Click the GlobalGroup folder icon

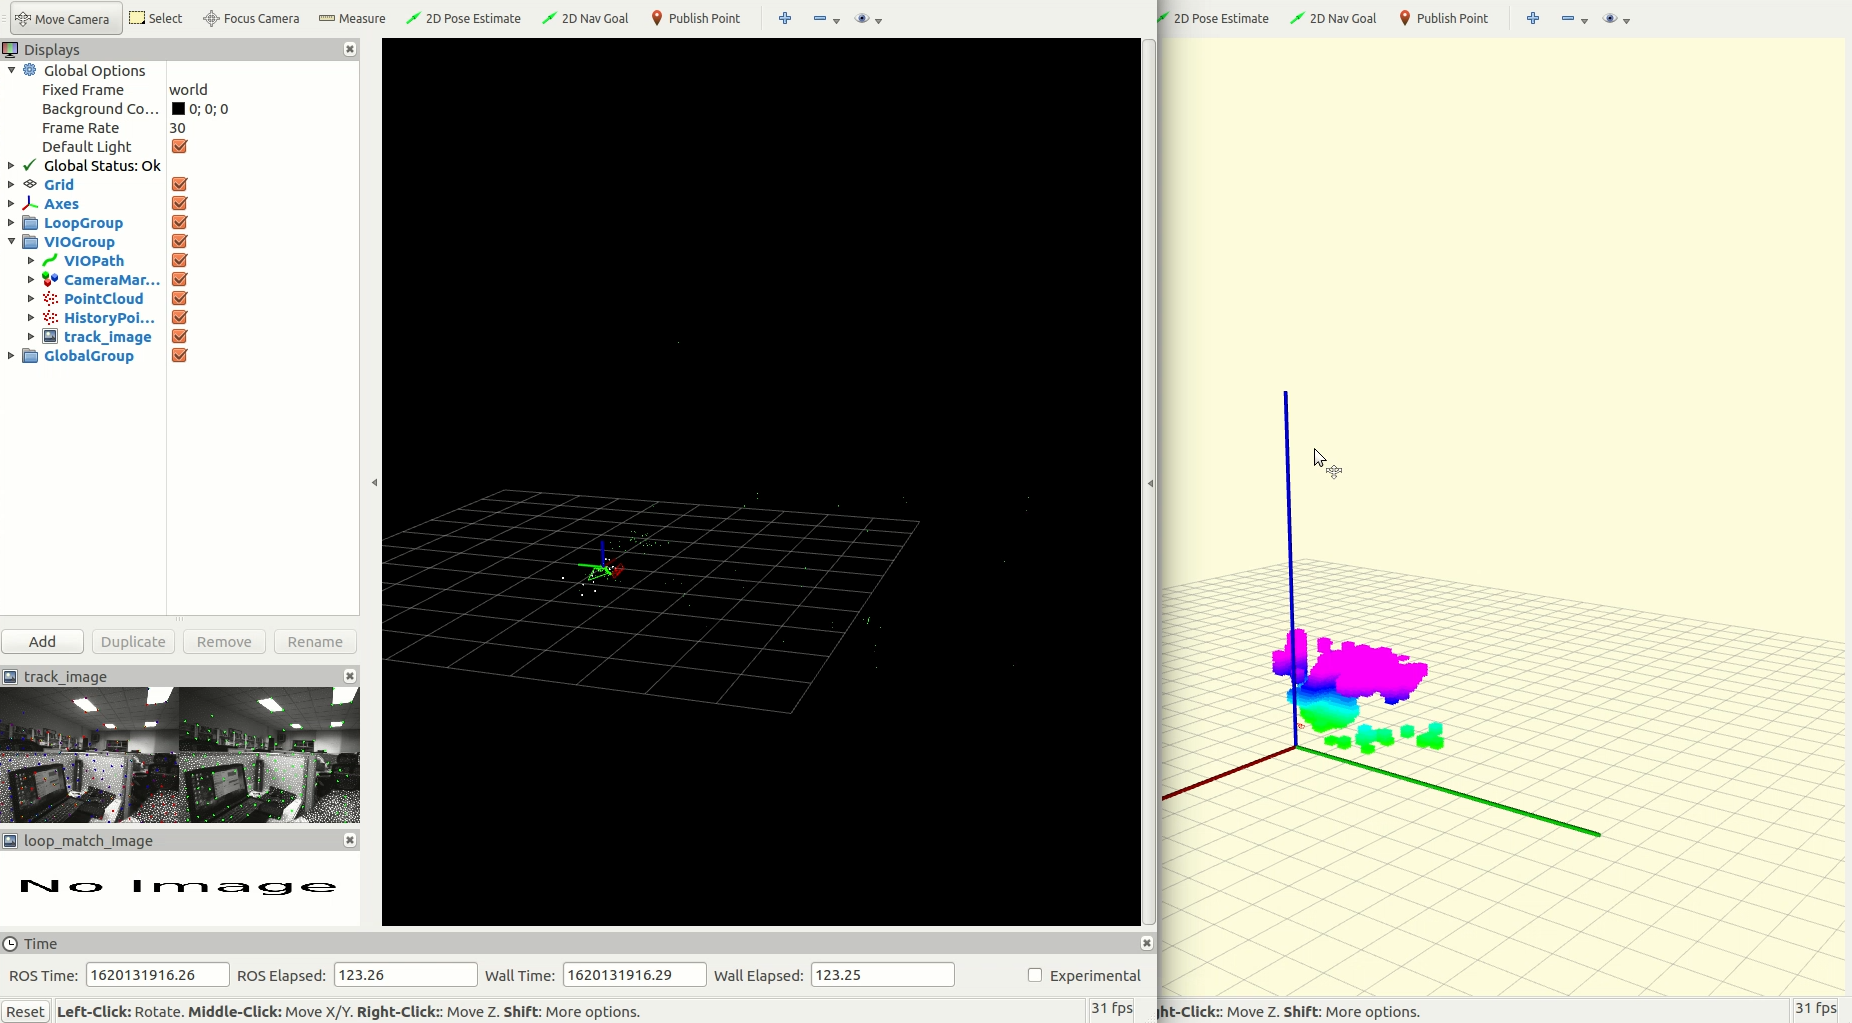click(30, 355)
